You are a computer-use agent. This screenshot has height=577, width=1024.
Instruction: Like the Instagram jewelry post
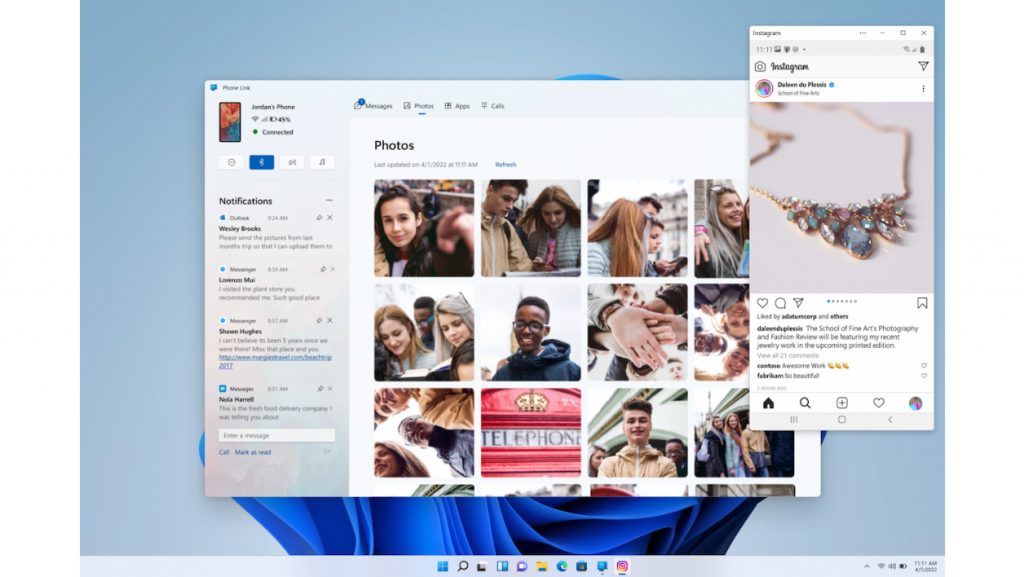762,303
